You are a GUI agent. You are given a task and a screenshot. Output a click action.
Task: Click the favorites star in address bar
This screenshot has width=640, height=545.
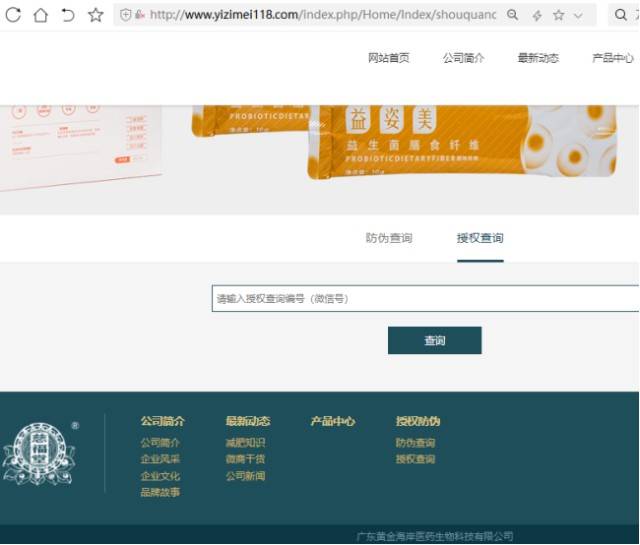point(558,16)
